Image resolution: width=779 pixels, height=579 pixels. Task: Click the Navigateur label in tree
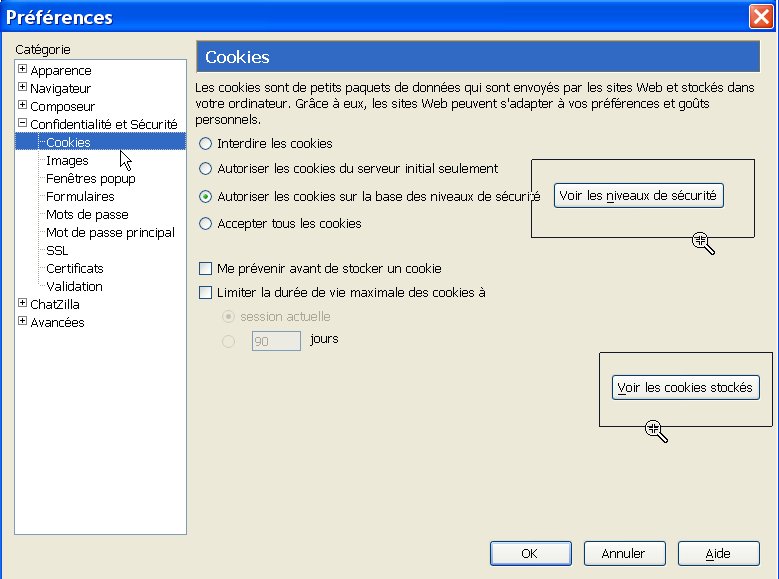60,88
